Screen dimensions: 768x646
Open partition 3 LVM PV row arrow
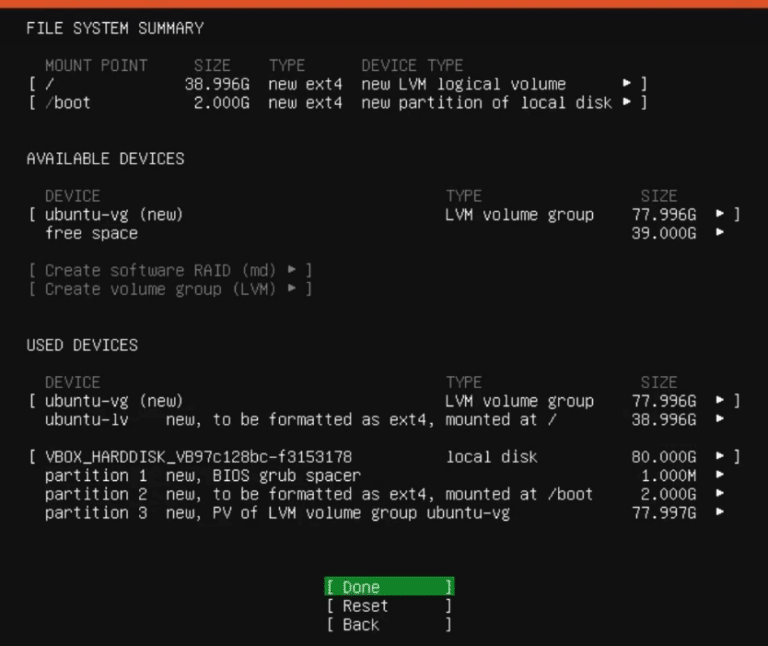[x=720, y=513]
